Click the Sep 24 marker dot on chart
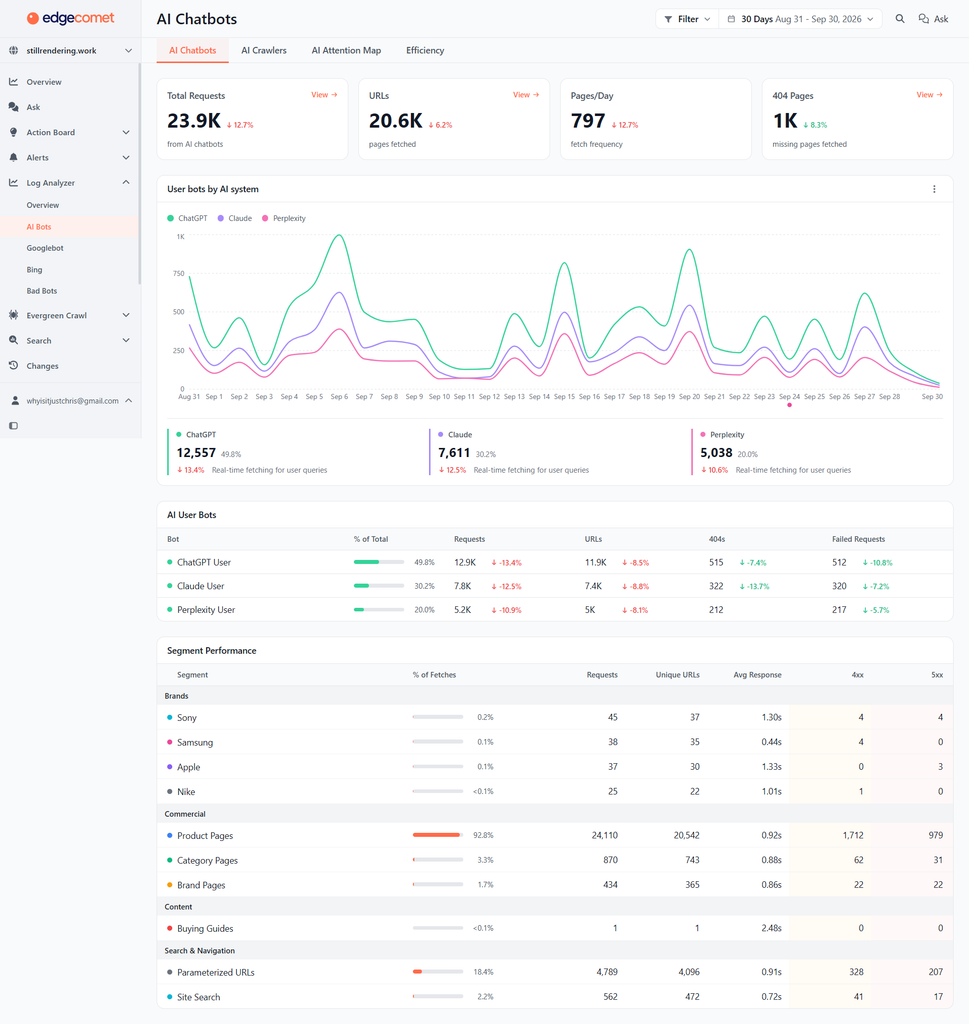969x1024 pixels. [x=789, y=406]
